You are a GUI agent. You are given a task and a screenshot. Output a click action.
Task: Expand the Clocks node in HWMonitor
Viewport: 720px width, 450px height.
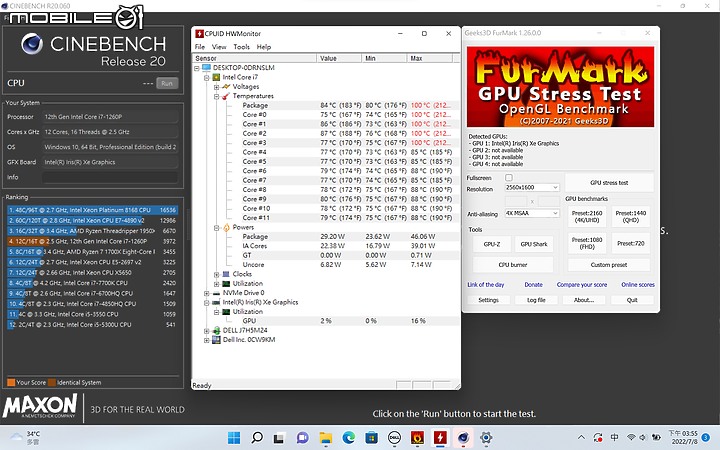tap(216, 274)
